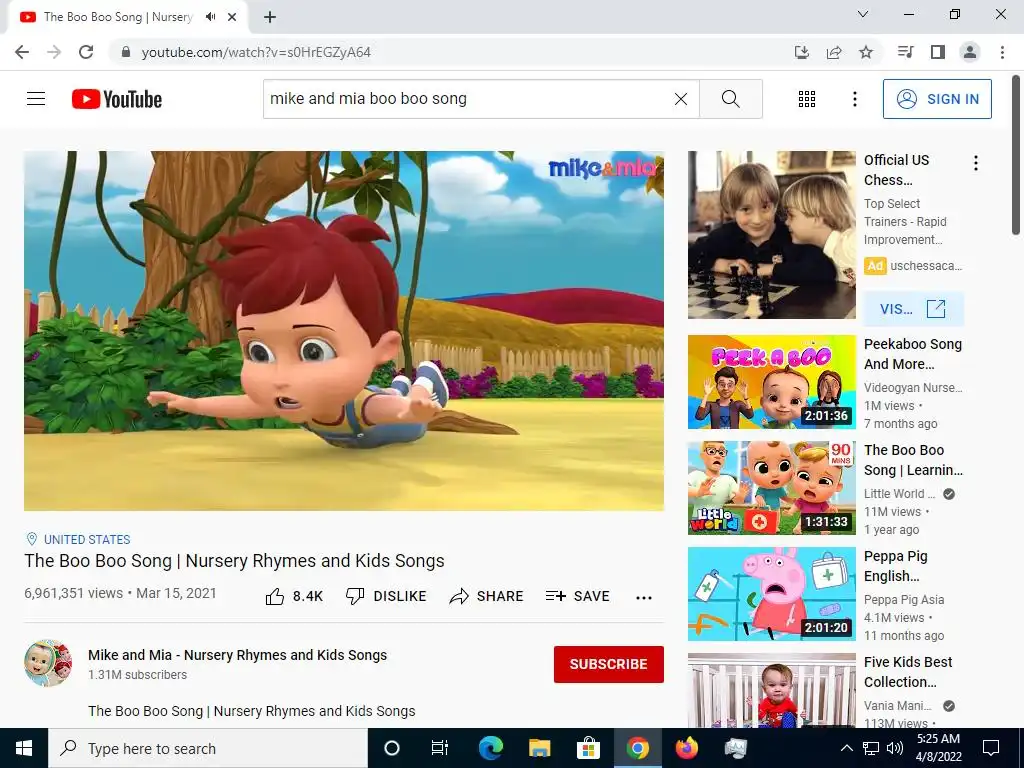Bookmark this page with the star
1024x768 pixels.
[x=866, y=52]
